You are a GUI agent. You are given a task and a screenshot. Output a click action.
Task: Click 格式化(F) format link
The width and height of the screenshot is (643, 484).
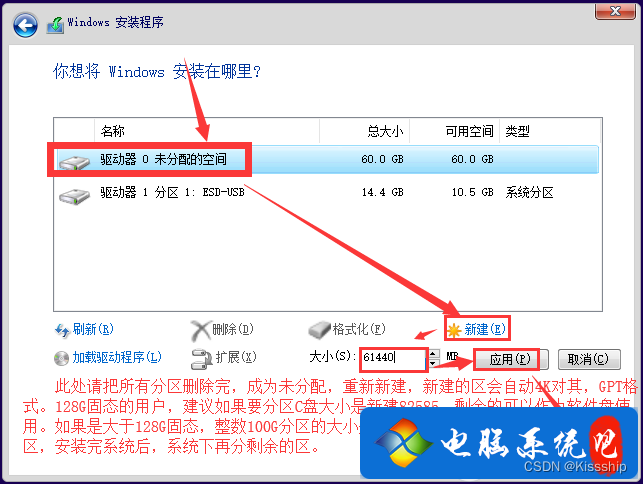click(x=359, y=329)
